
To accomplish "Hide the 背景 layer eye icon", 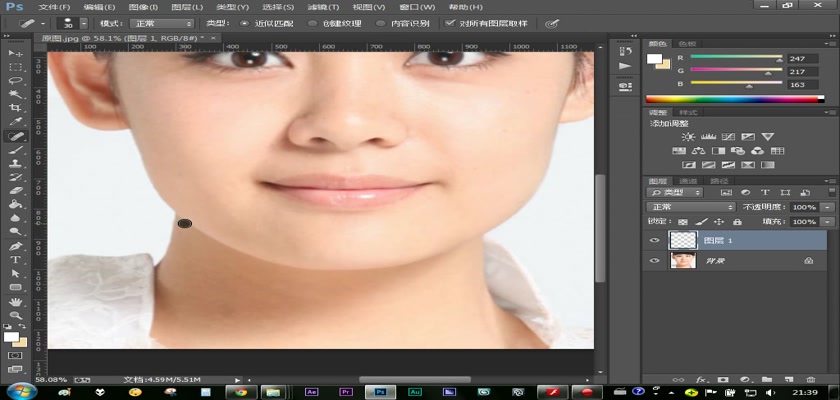I will pos(654,261).
